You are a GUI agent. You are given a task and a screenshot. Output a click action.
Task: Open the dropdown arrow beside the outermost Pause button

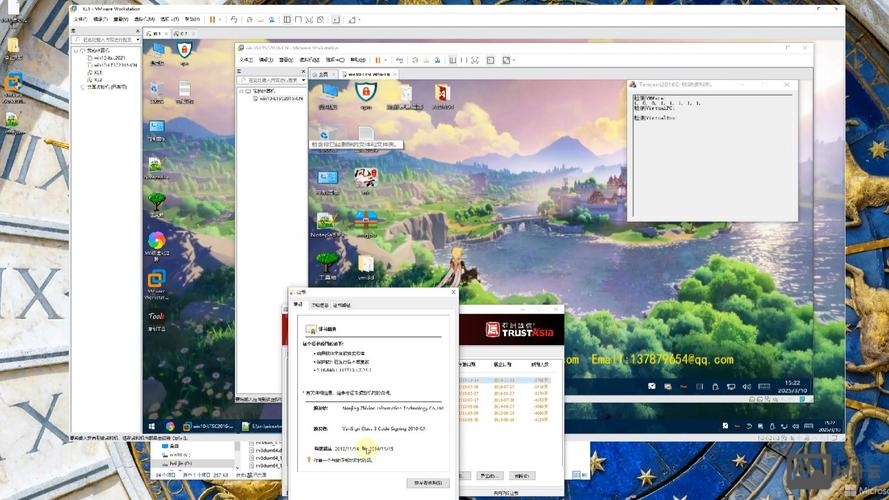(x=222, y=19)
